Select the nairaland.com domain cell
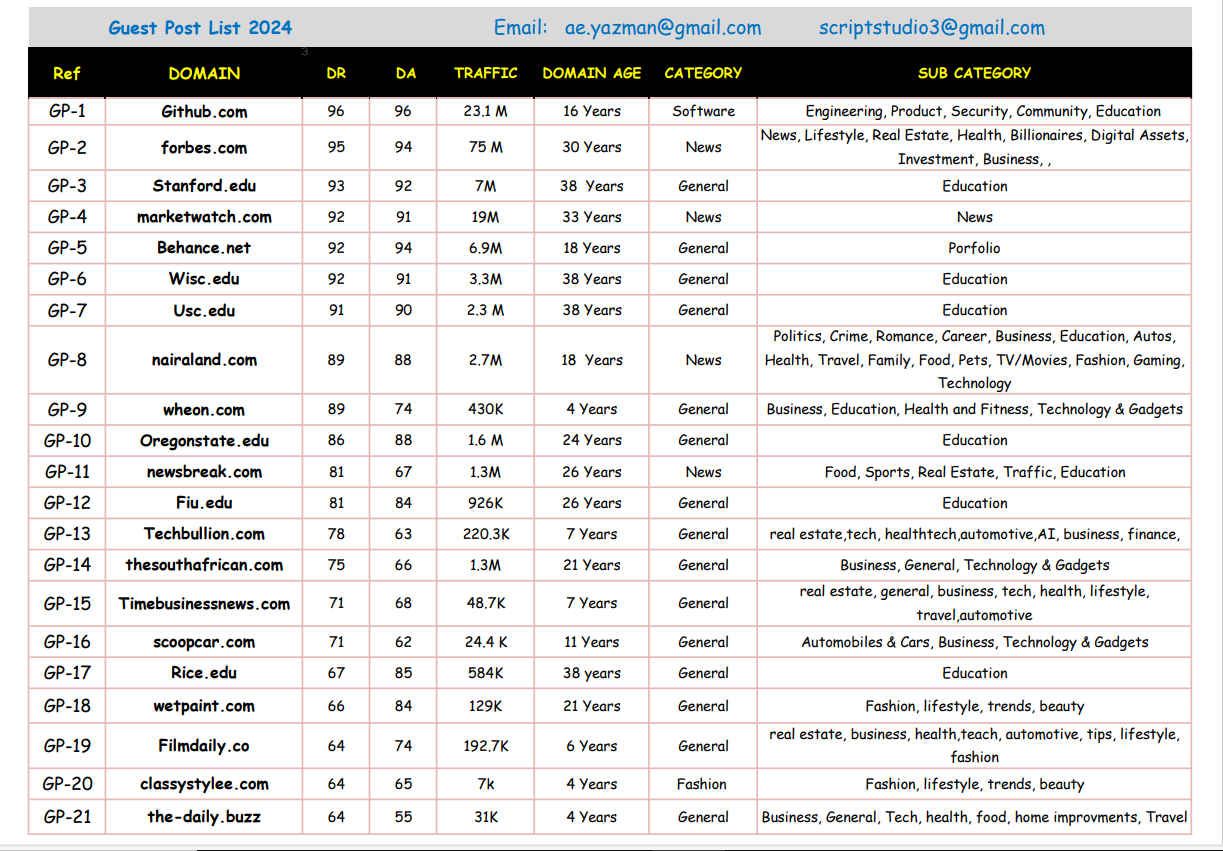 [x=204, y=360]
